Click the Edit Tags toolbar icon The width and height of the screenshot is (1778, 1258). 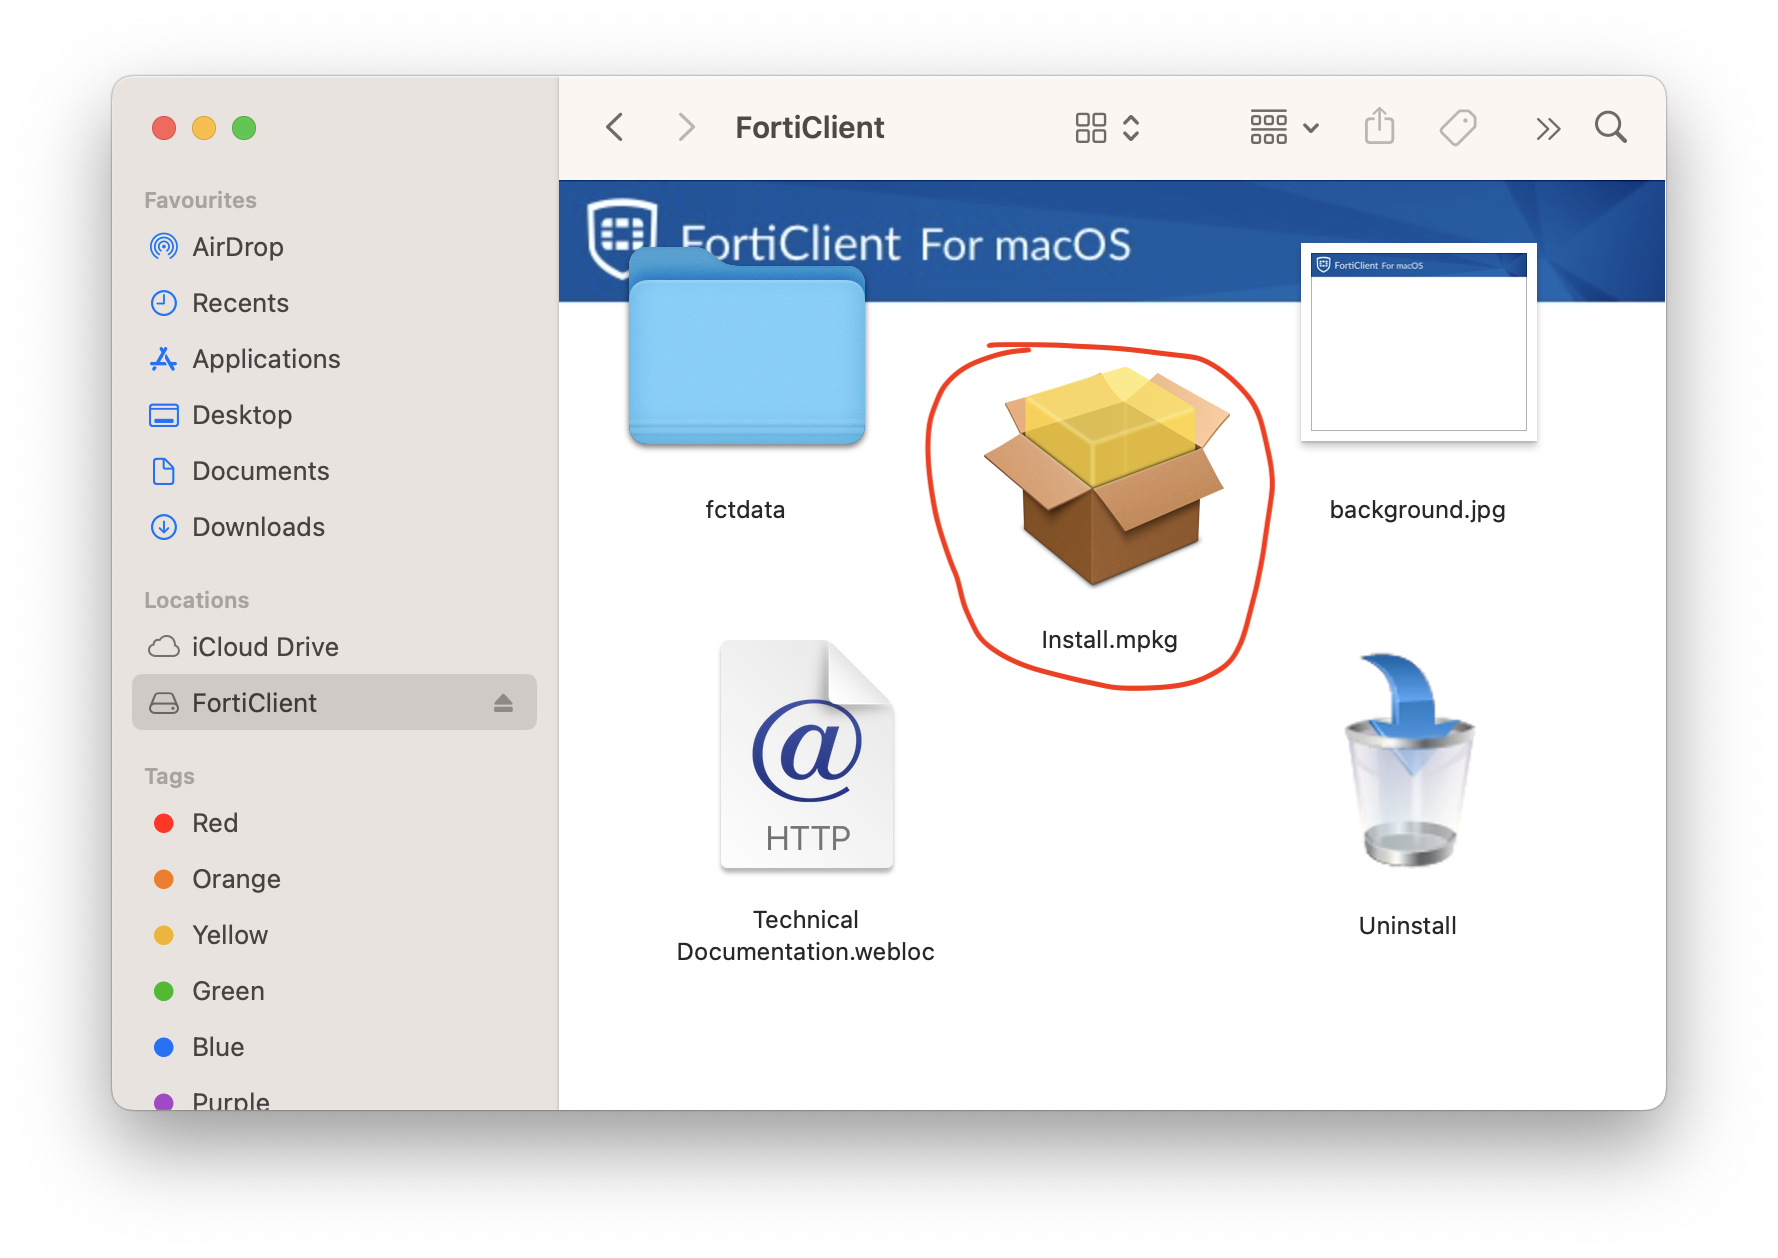pyautogui.click(x=1458, y=127)
